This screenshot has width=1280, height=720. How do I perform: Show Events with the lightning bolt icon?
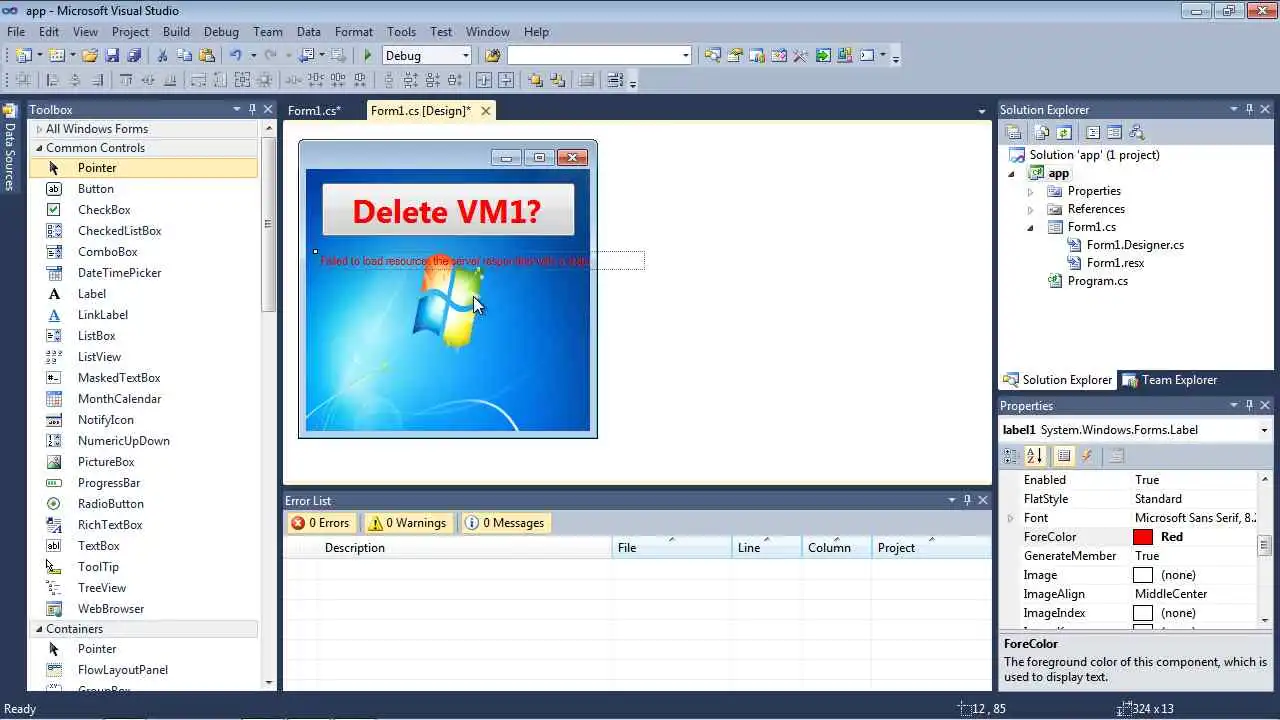point(1087,456)
